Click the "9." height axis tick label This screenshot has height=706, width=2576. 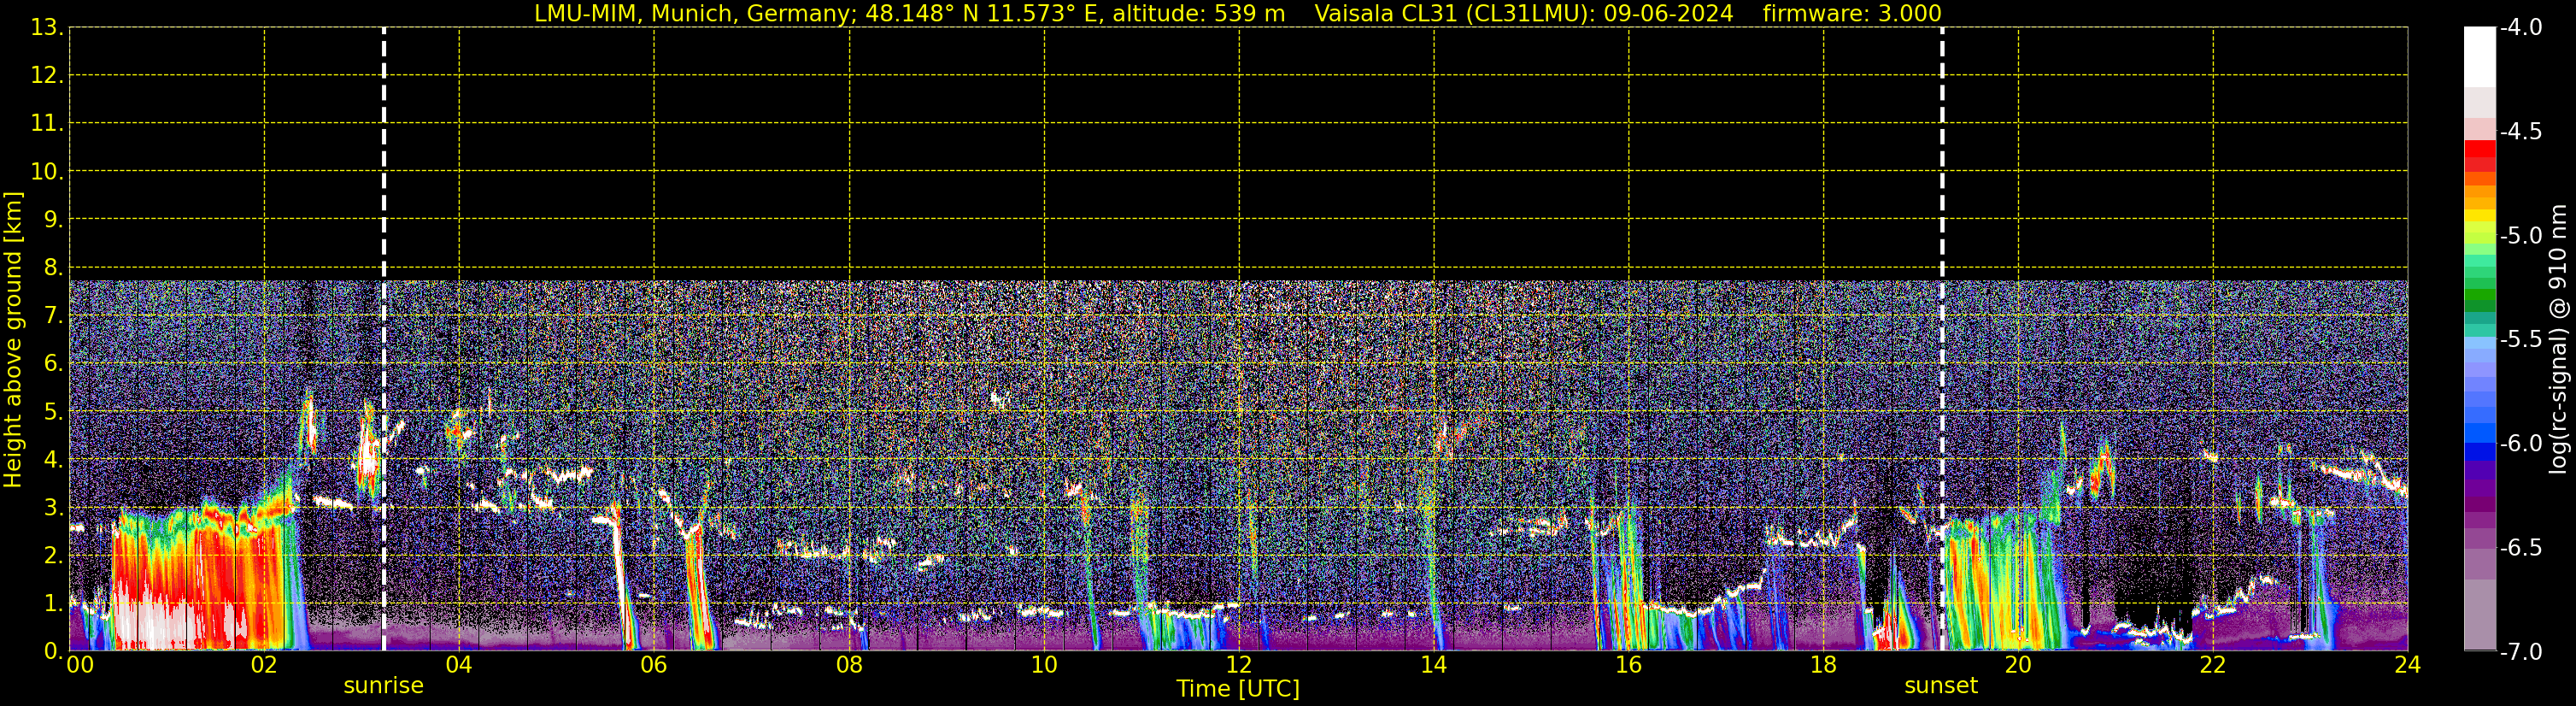54,220
